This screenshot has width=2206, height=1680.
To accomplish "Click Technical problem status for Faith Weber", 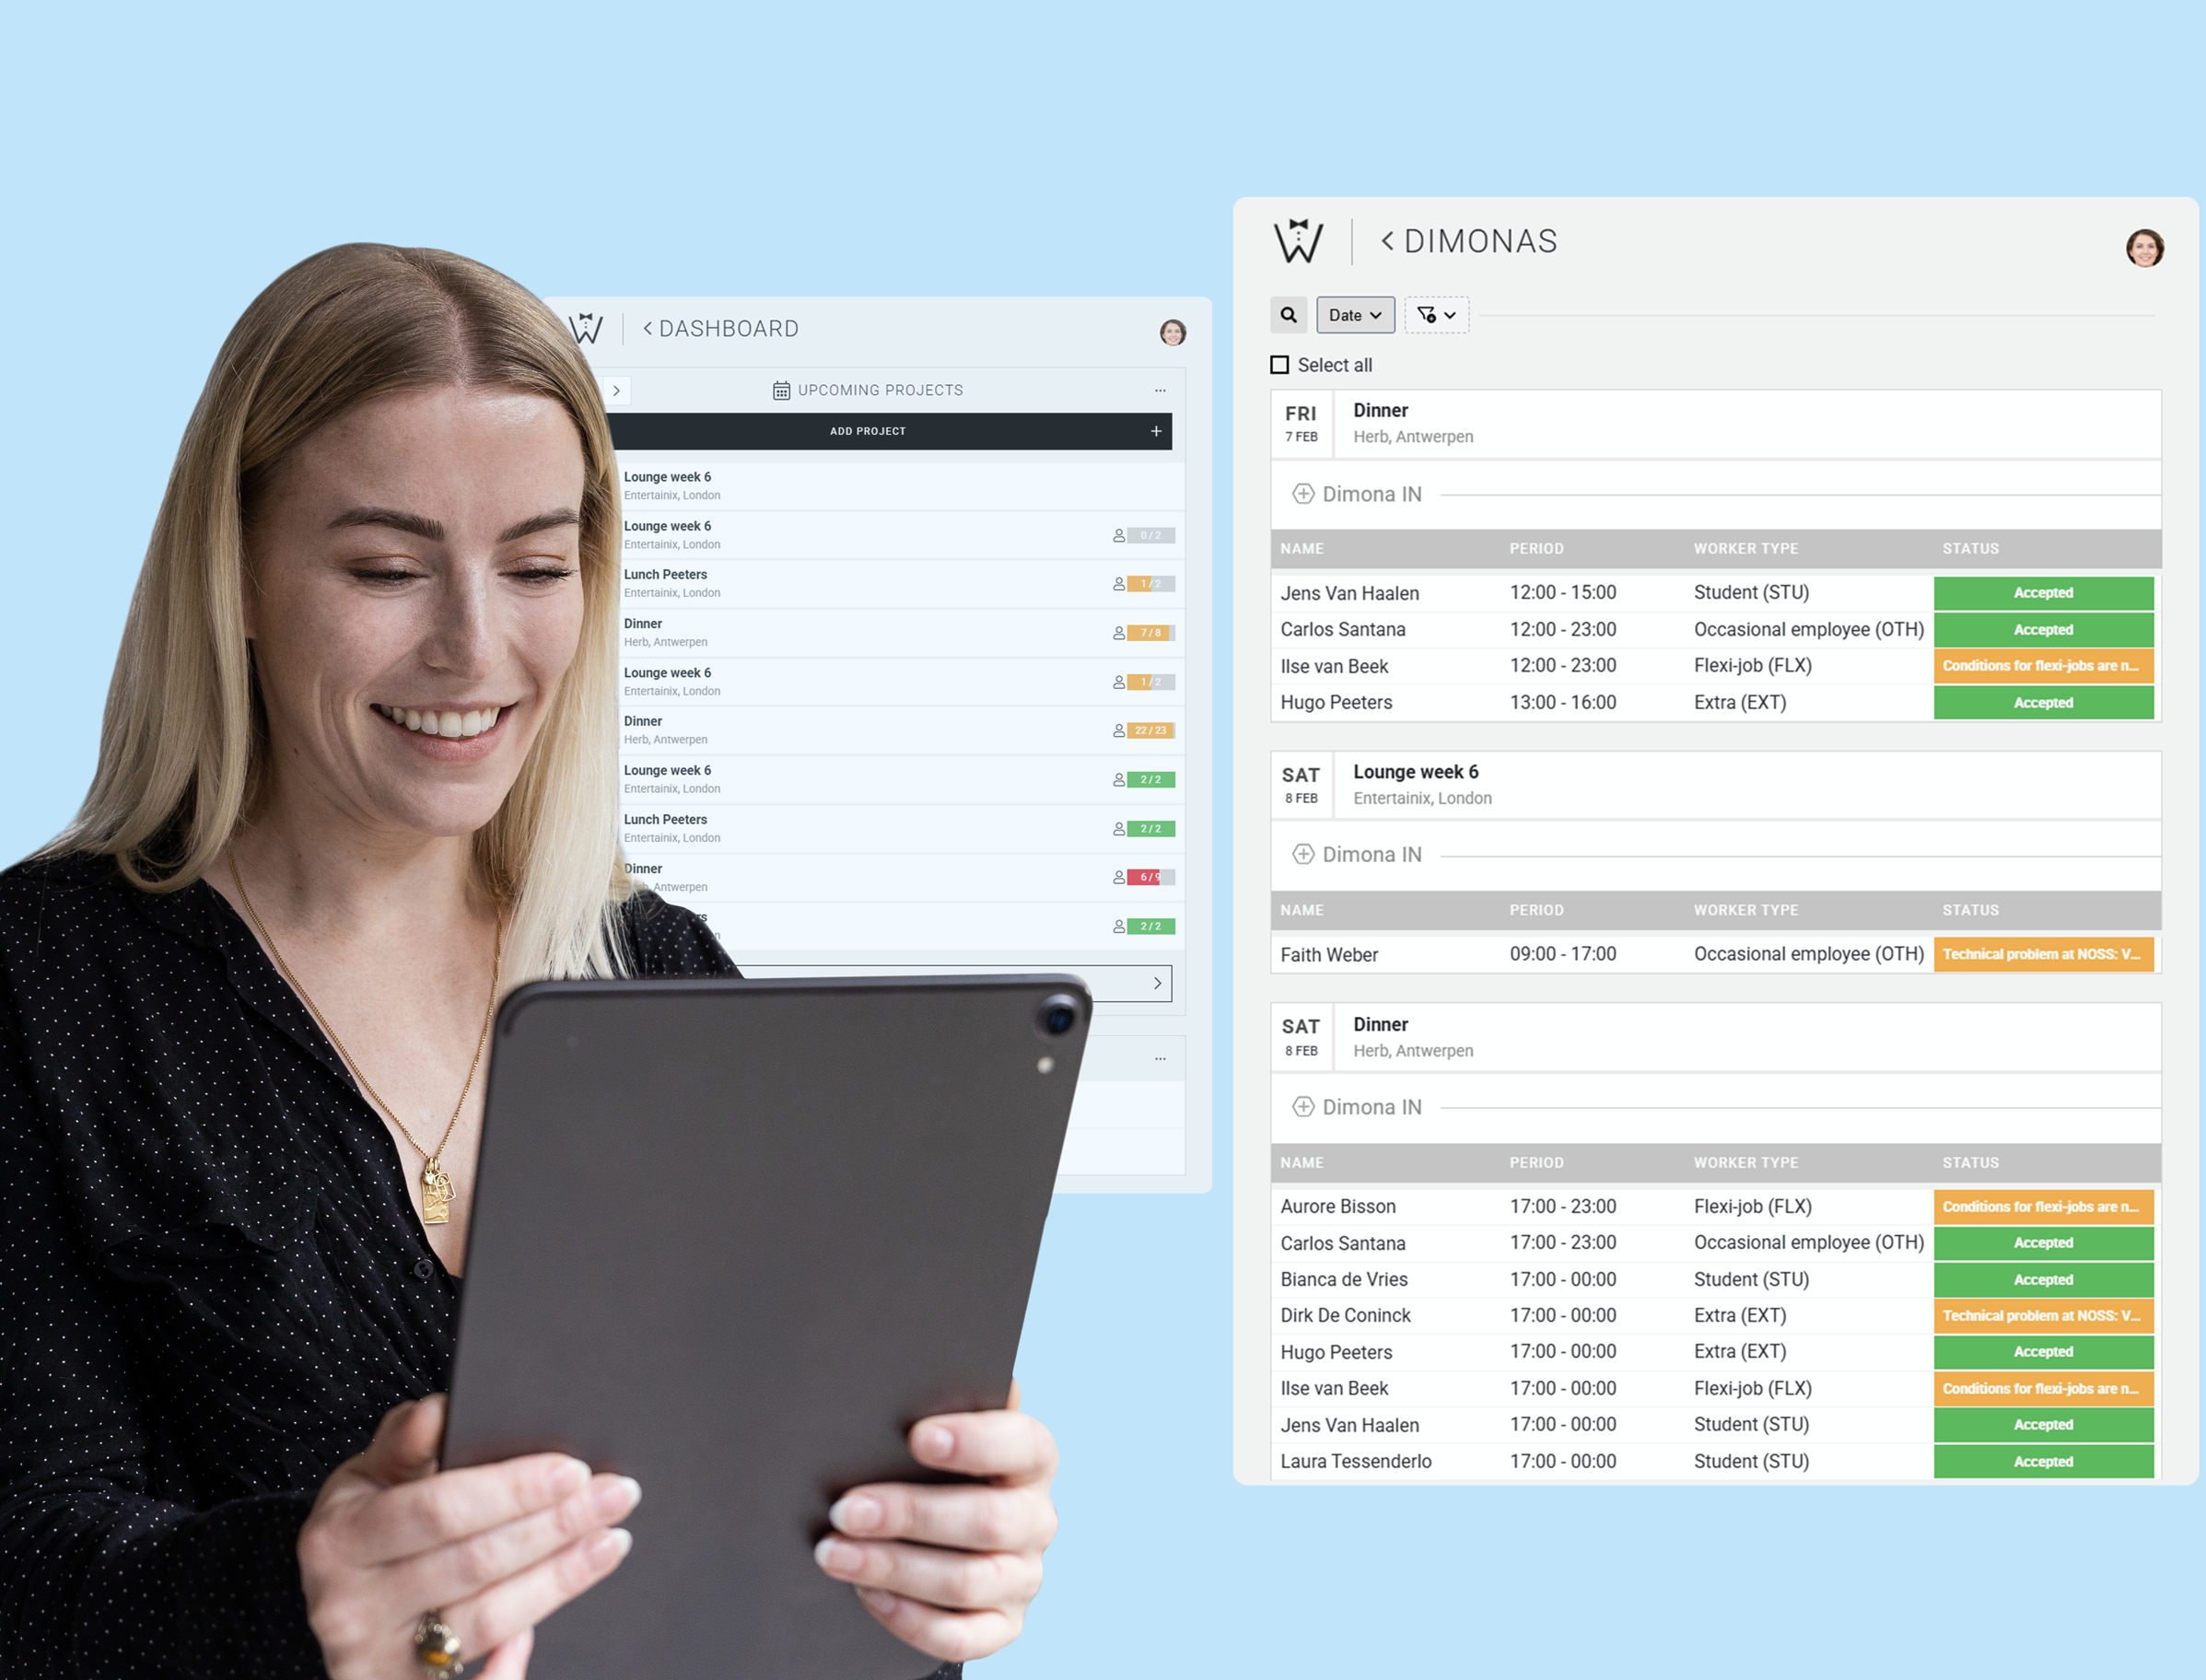I will 2043,954.
